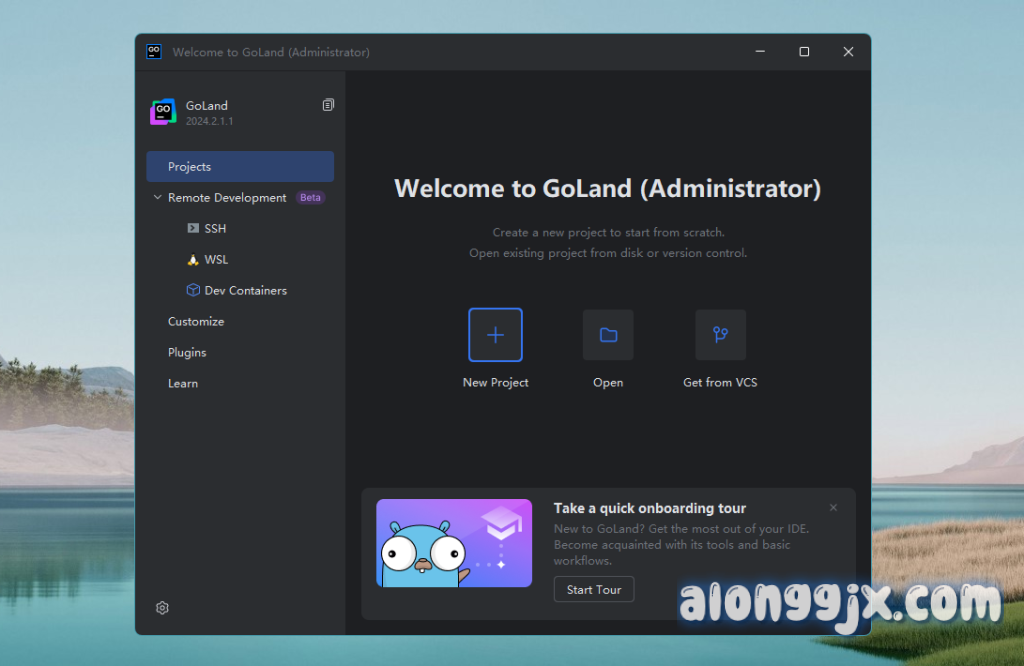The height and width of the screenshot is (666, 1024).
Task: Click the Beta badge next to Remote Development
Action: 310,198
